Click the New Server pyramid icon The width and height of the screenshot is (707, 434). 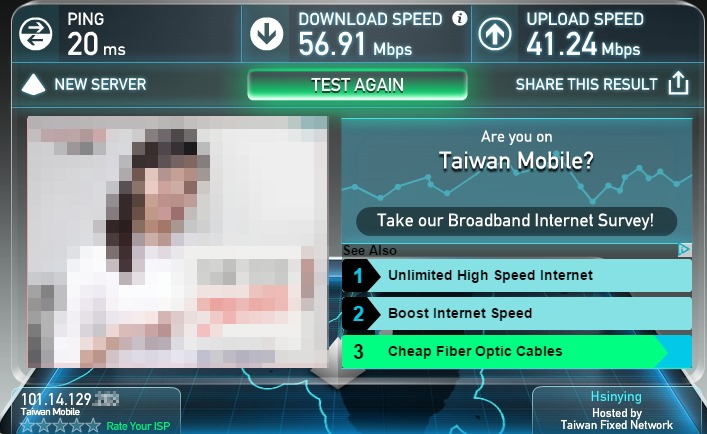click(x=33, y=84)
